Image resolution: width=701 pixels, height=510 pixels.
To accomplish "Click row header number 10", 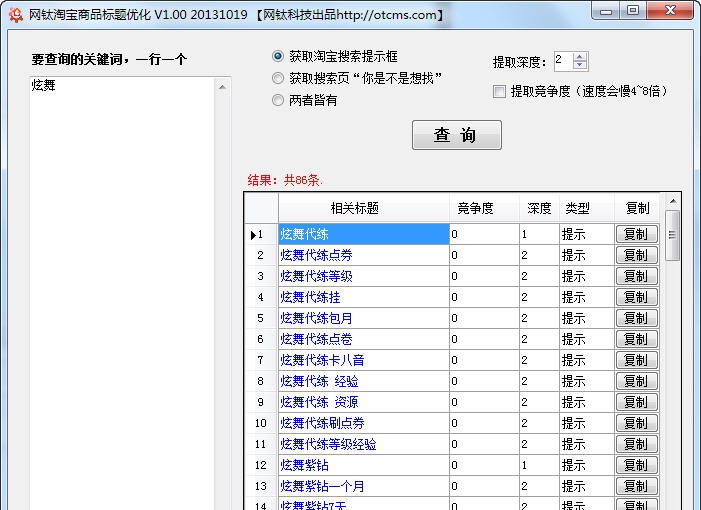I will [x=261, y=423].
